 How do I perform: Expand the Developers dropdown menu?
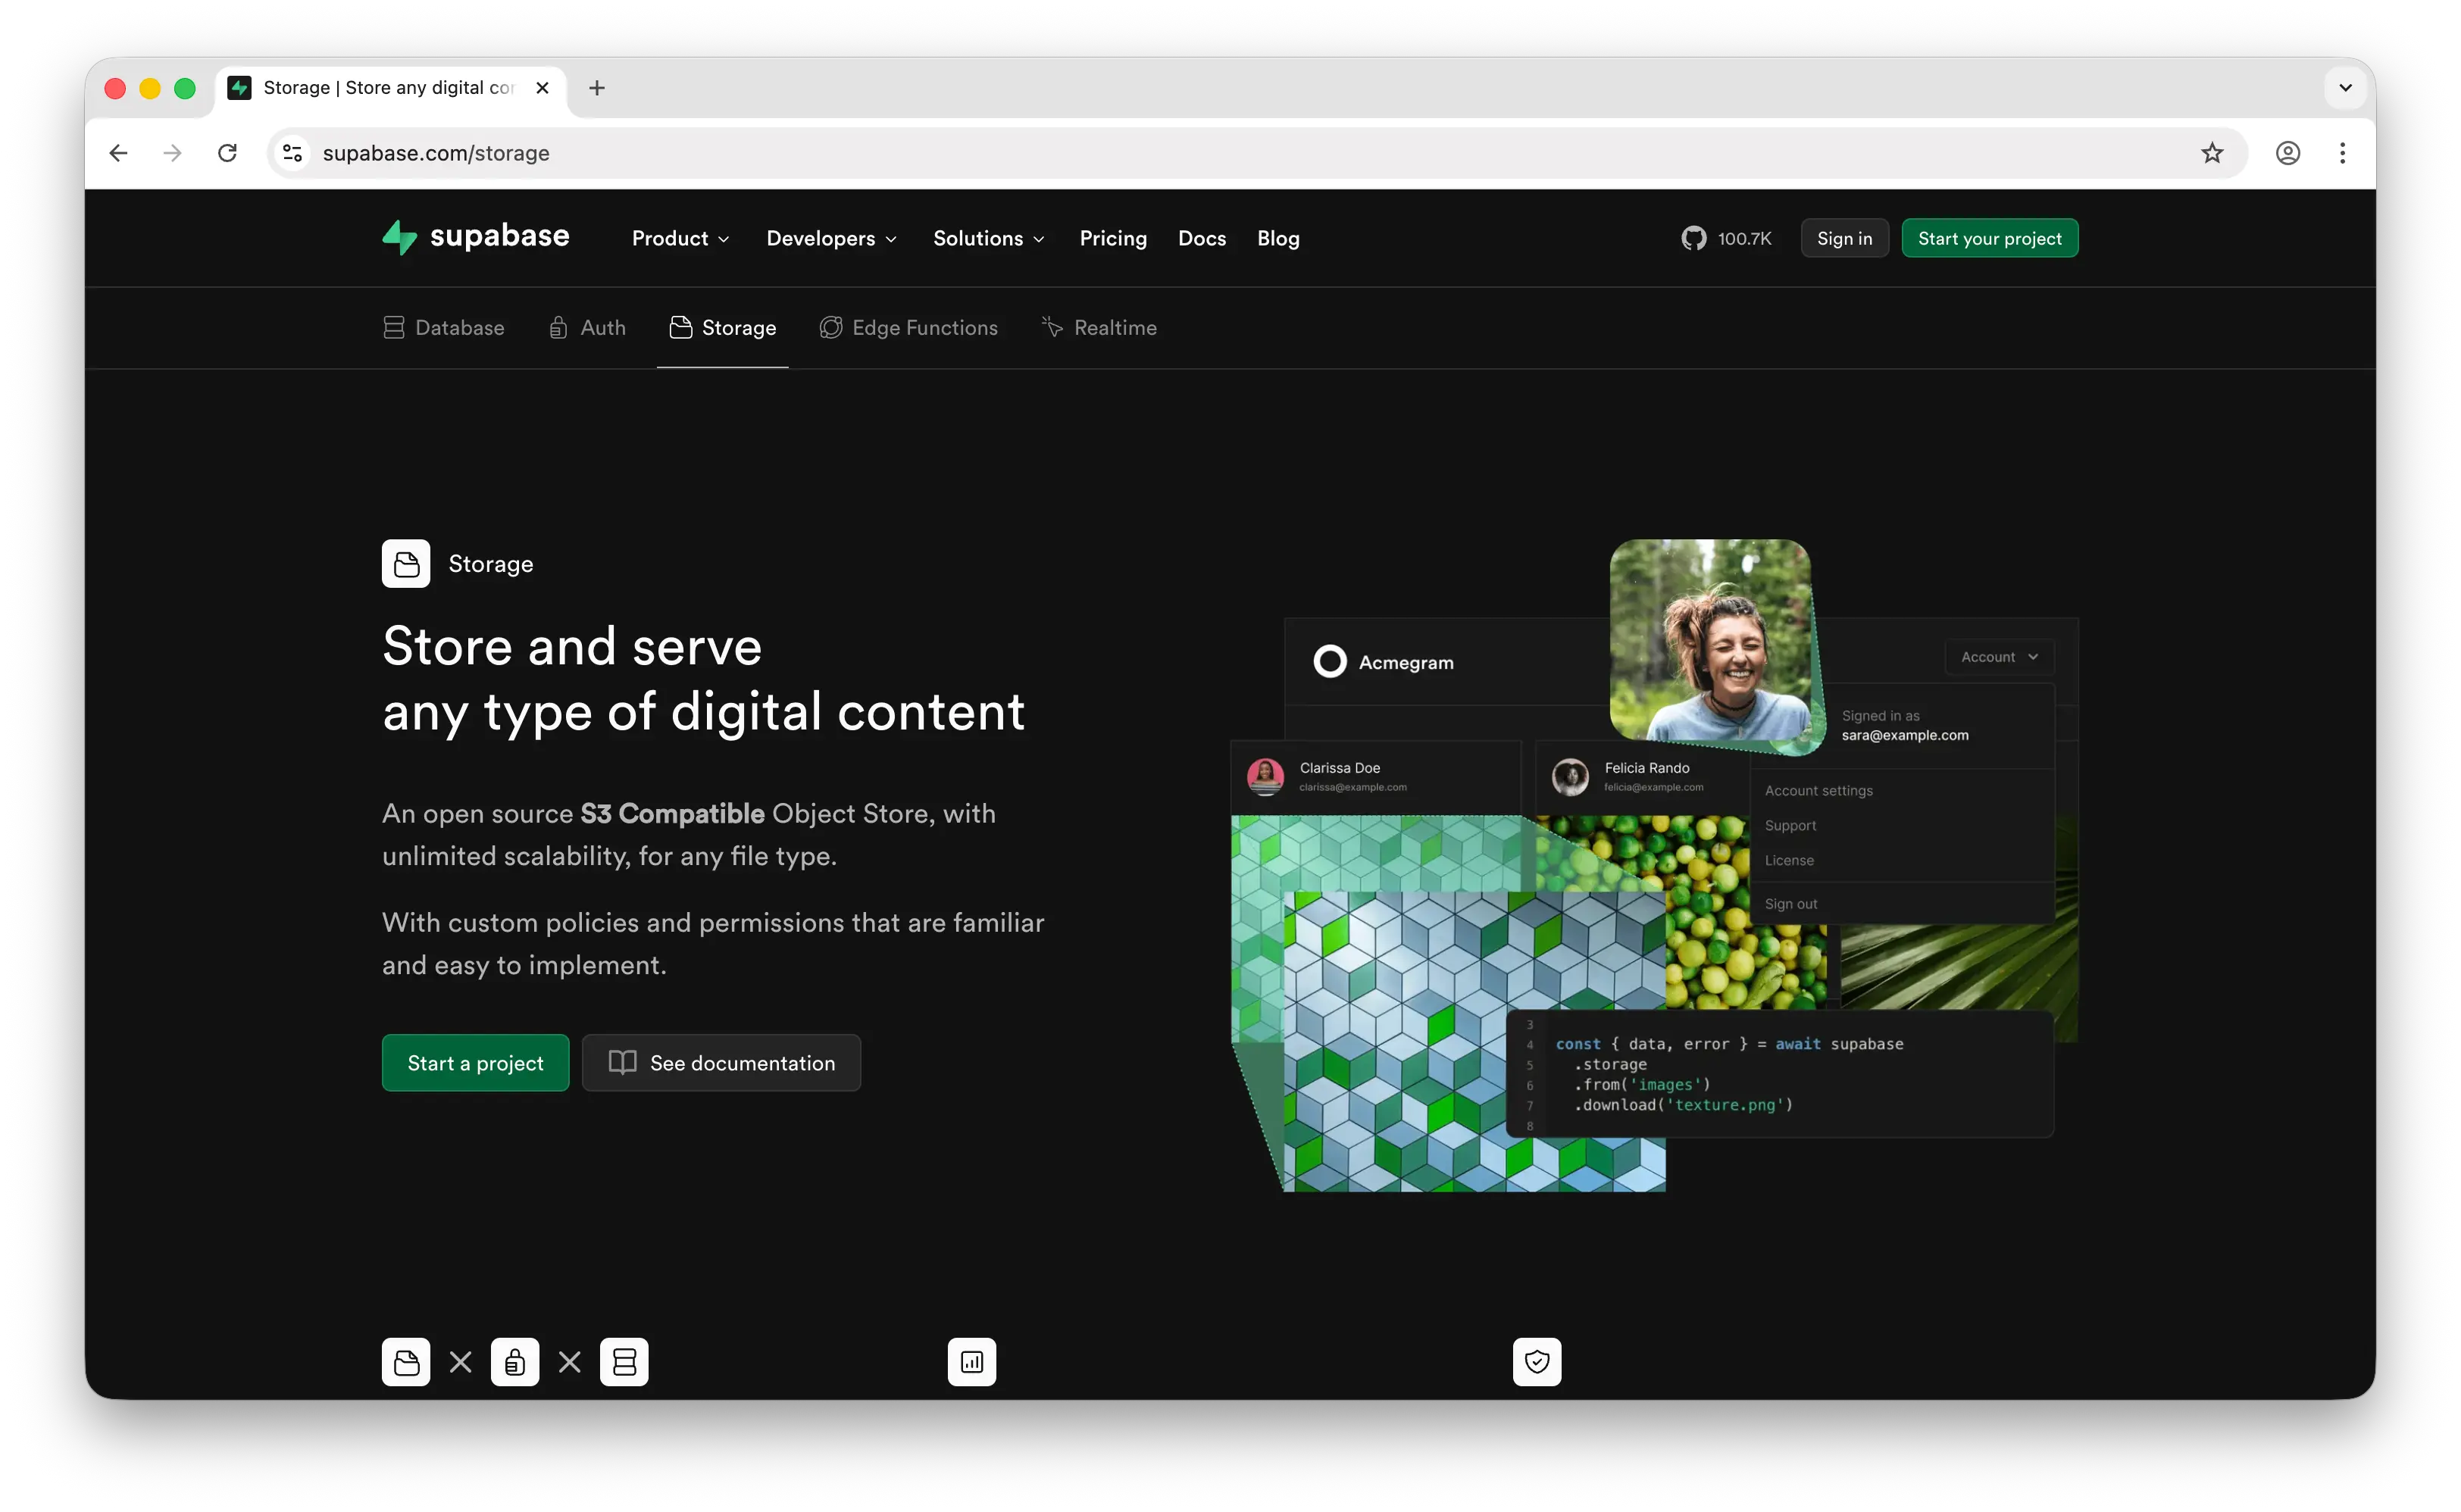click(x=831, y=238)
